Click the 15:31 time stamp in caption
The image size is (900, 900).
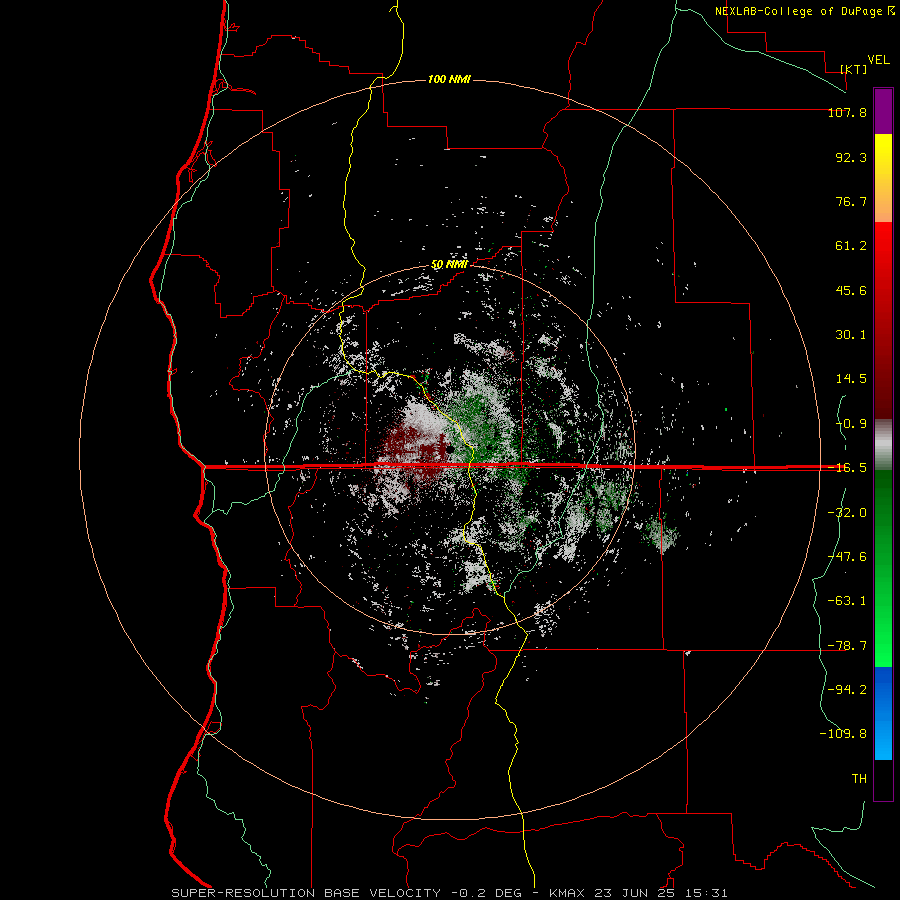706,893
